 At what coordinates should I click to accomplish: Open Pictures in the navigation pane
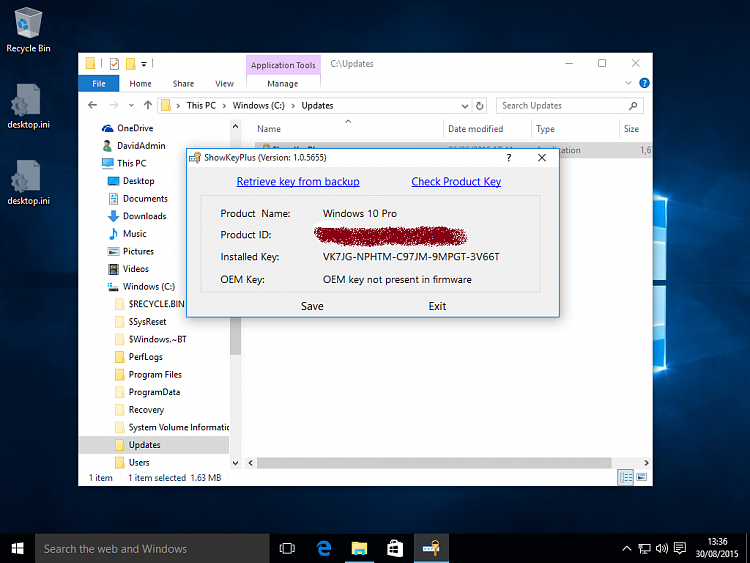pyautogui.click(x=131, y=251)
